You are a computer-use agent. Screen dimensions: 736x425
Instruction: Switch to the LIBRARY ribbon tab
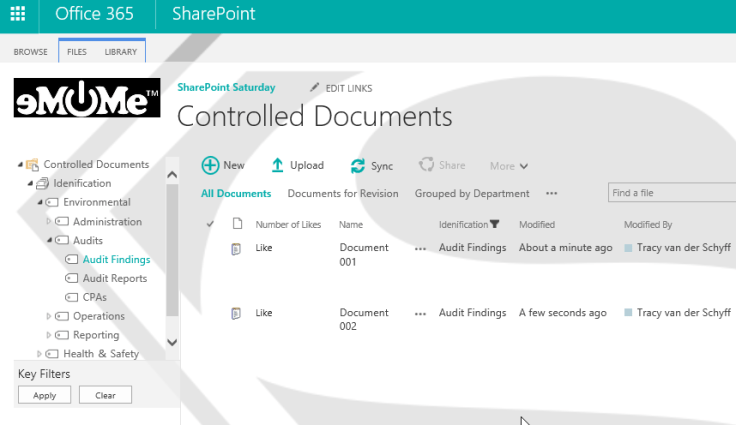[120, 52]
